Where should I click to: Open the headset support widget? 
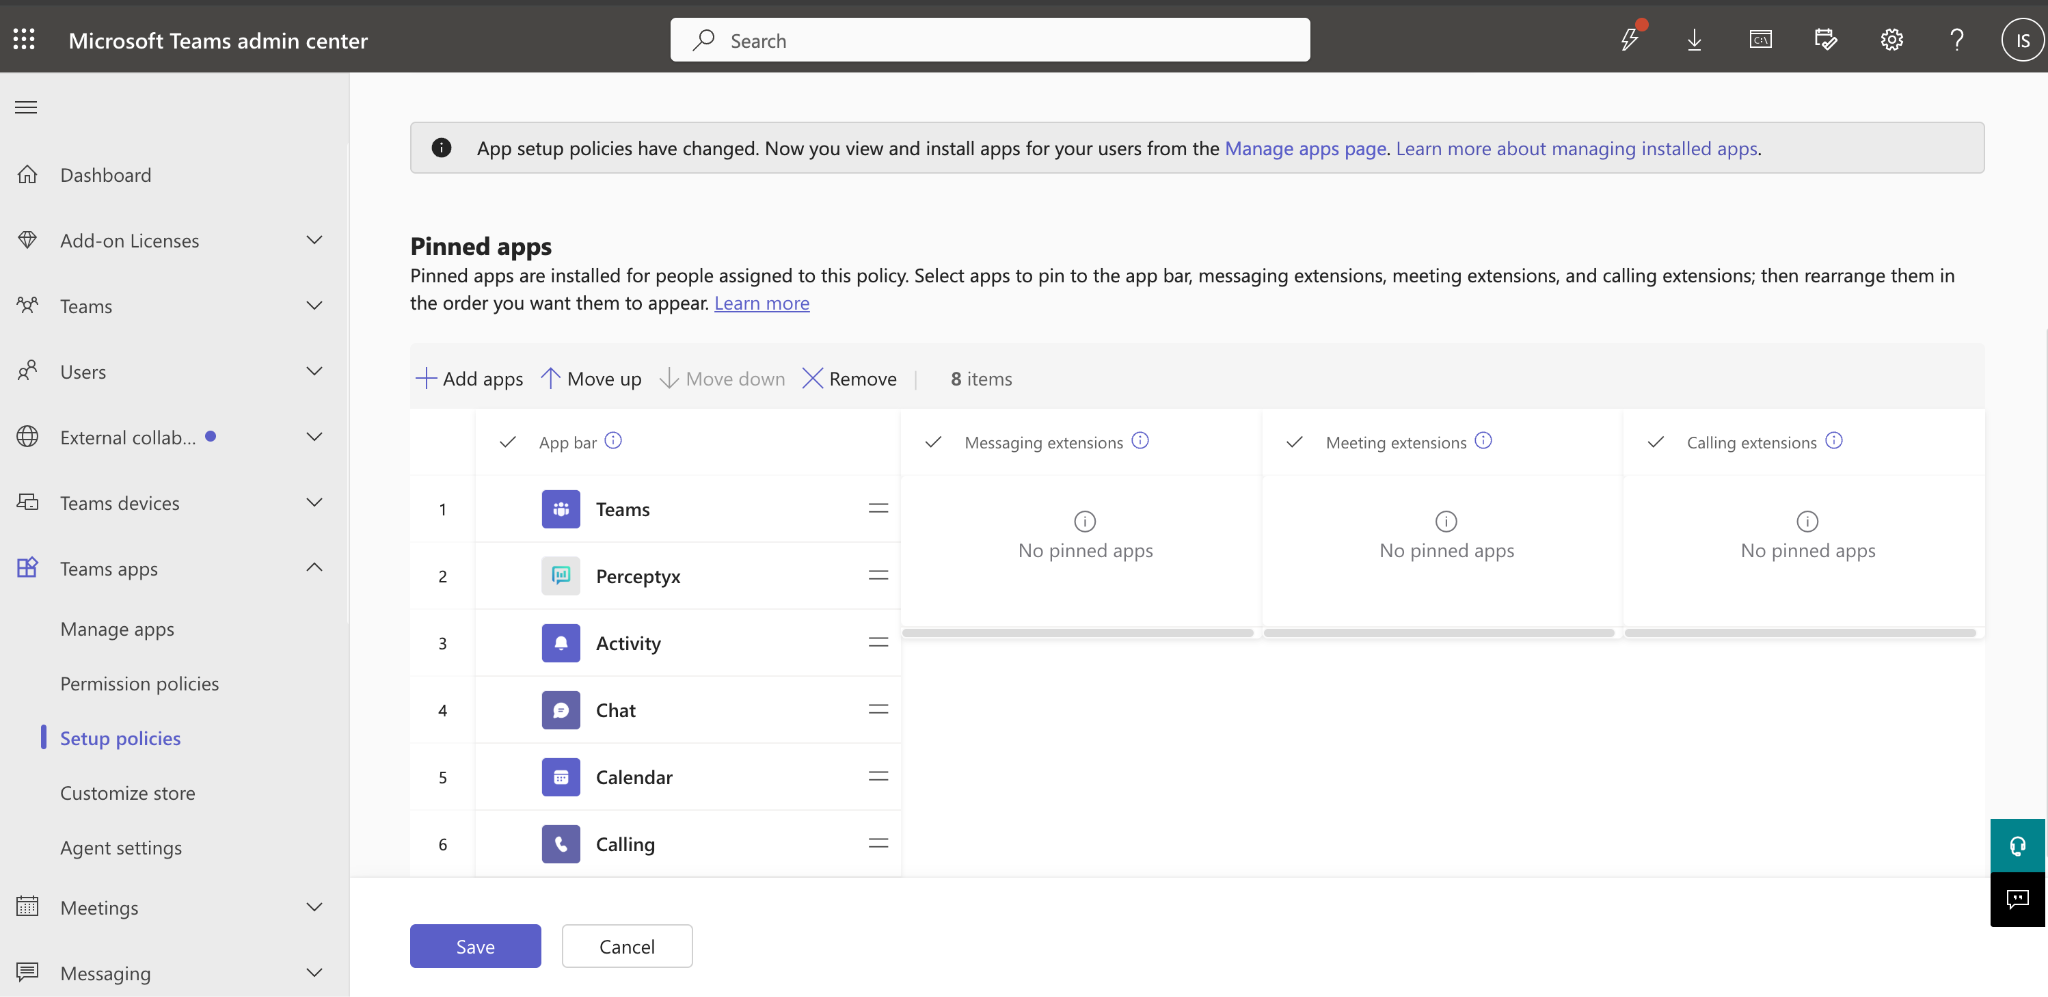[2017, 846]
